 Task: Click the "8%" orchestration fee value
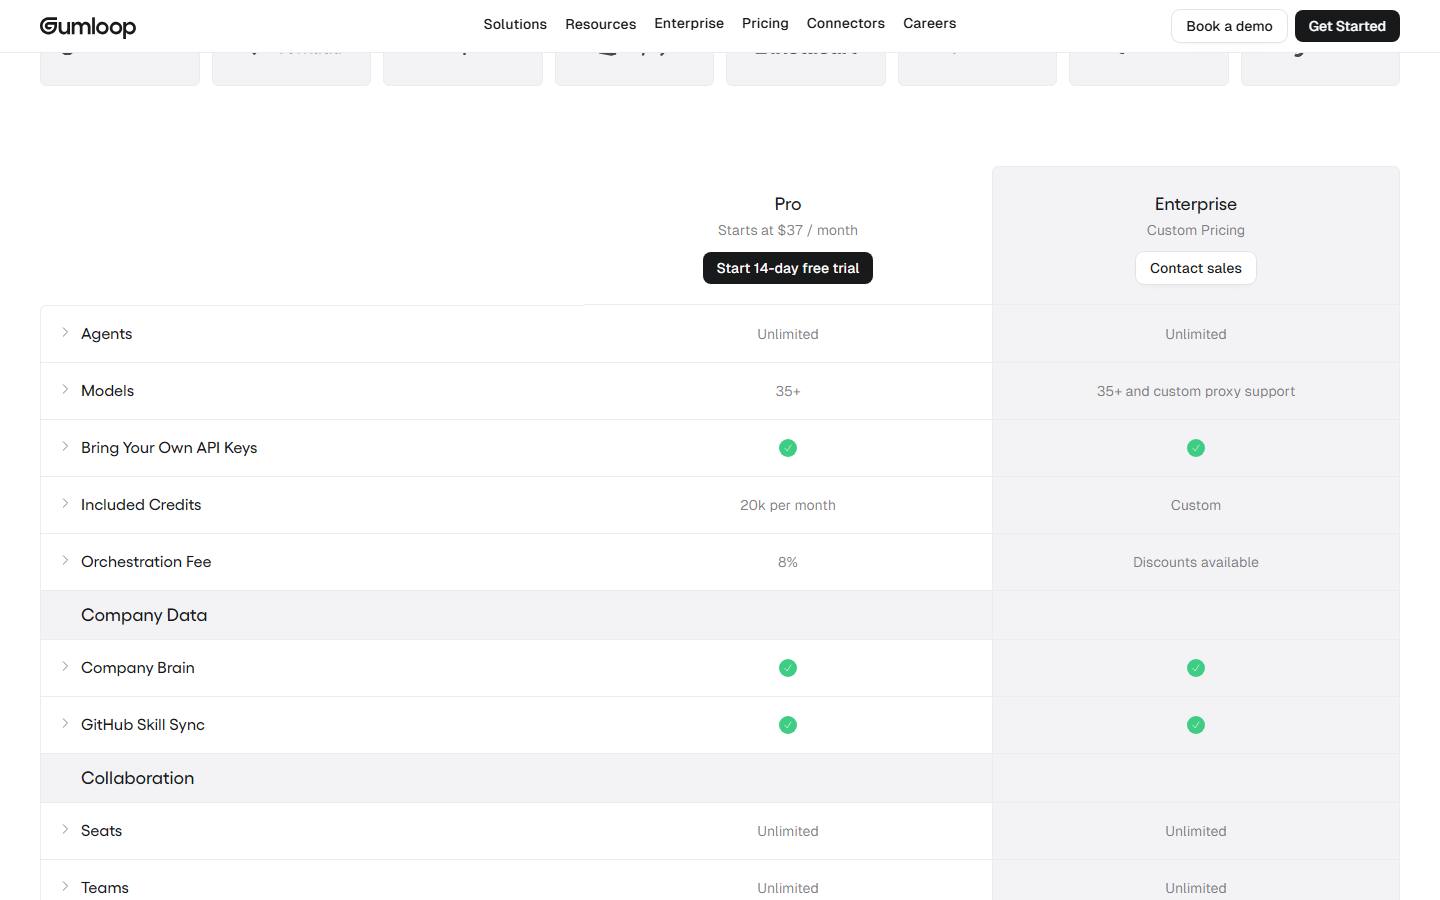click(x=788, y=562)
